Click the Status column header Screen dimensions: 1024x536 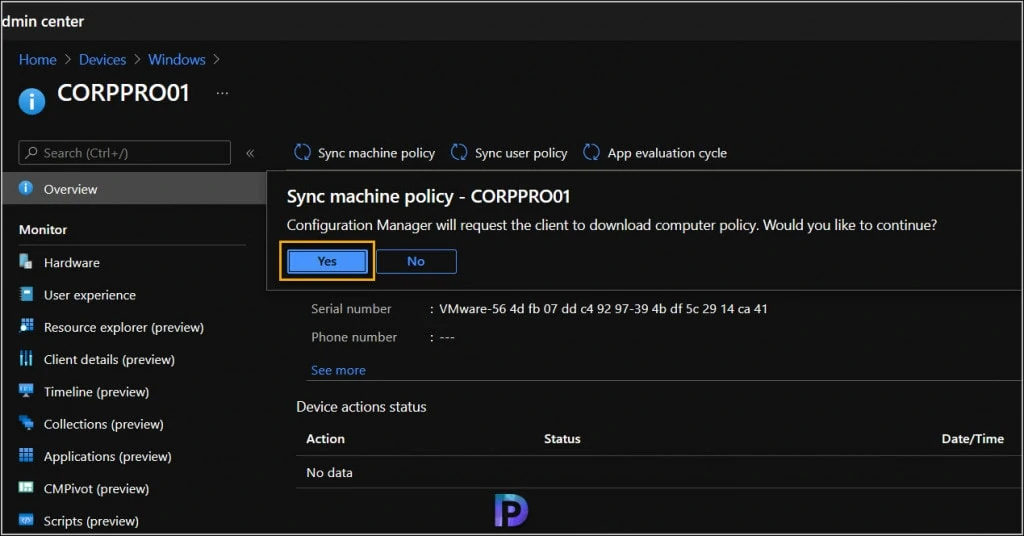[562, 439]
